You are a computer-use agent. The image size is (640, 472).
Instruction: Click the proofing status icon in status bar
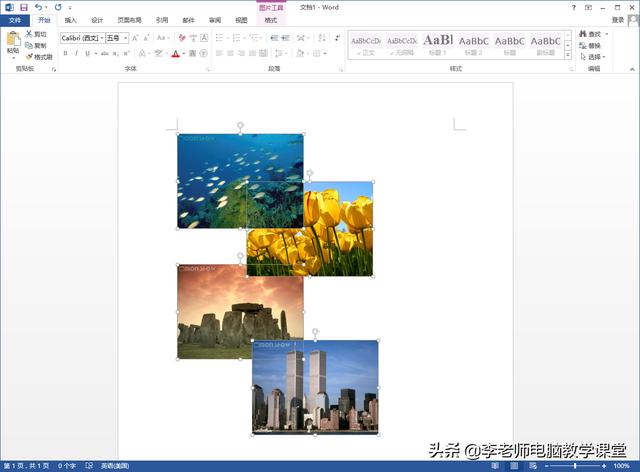pyautogui.click(x=89, y=465)
